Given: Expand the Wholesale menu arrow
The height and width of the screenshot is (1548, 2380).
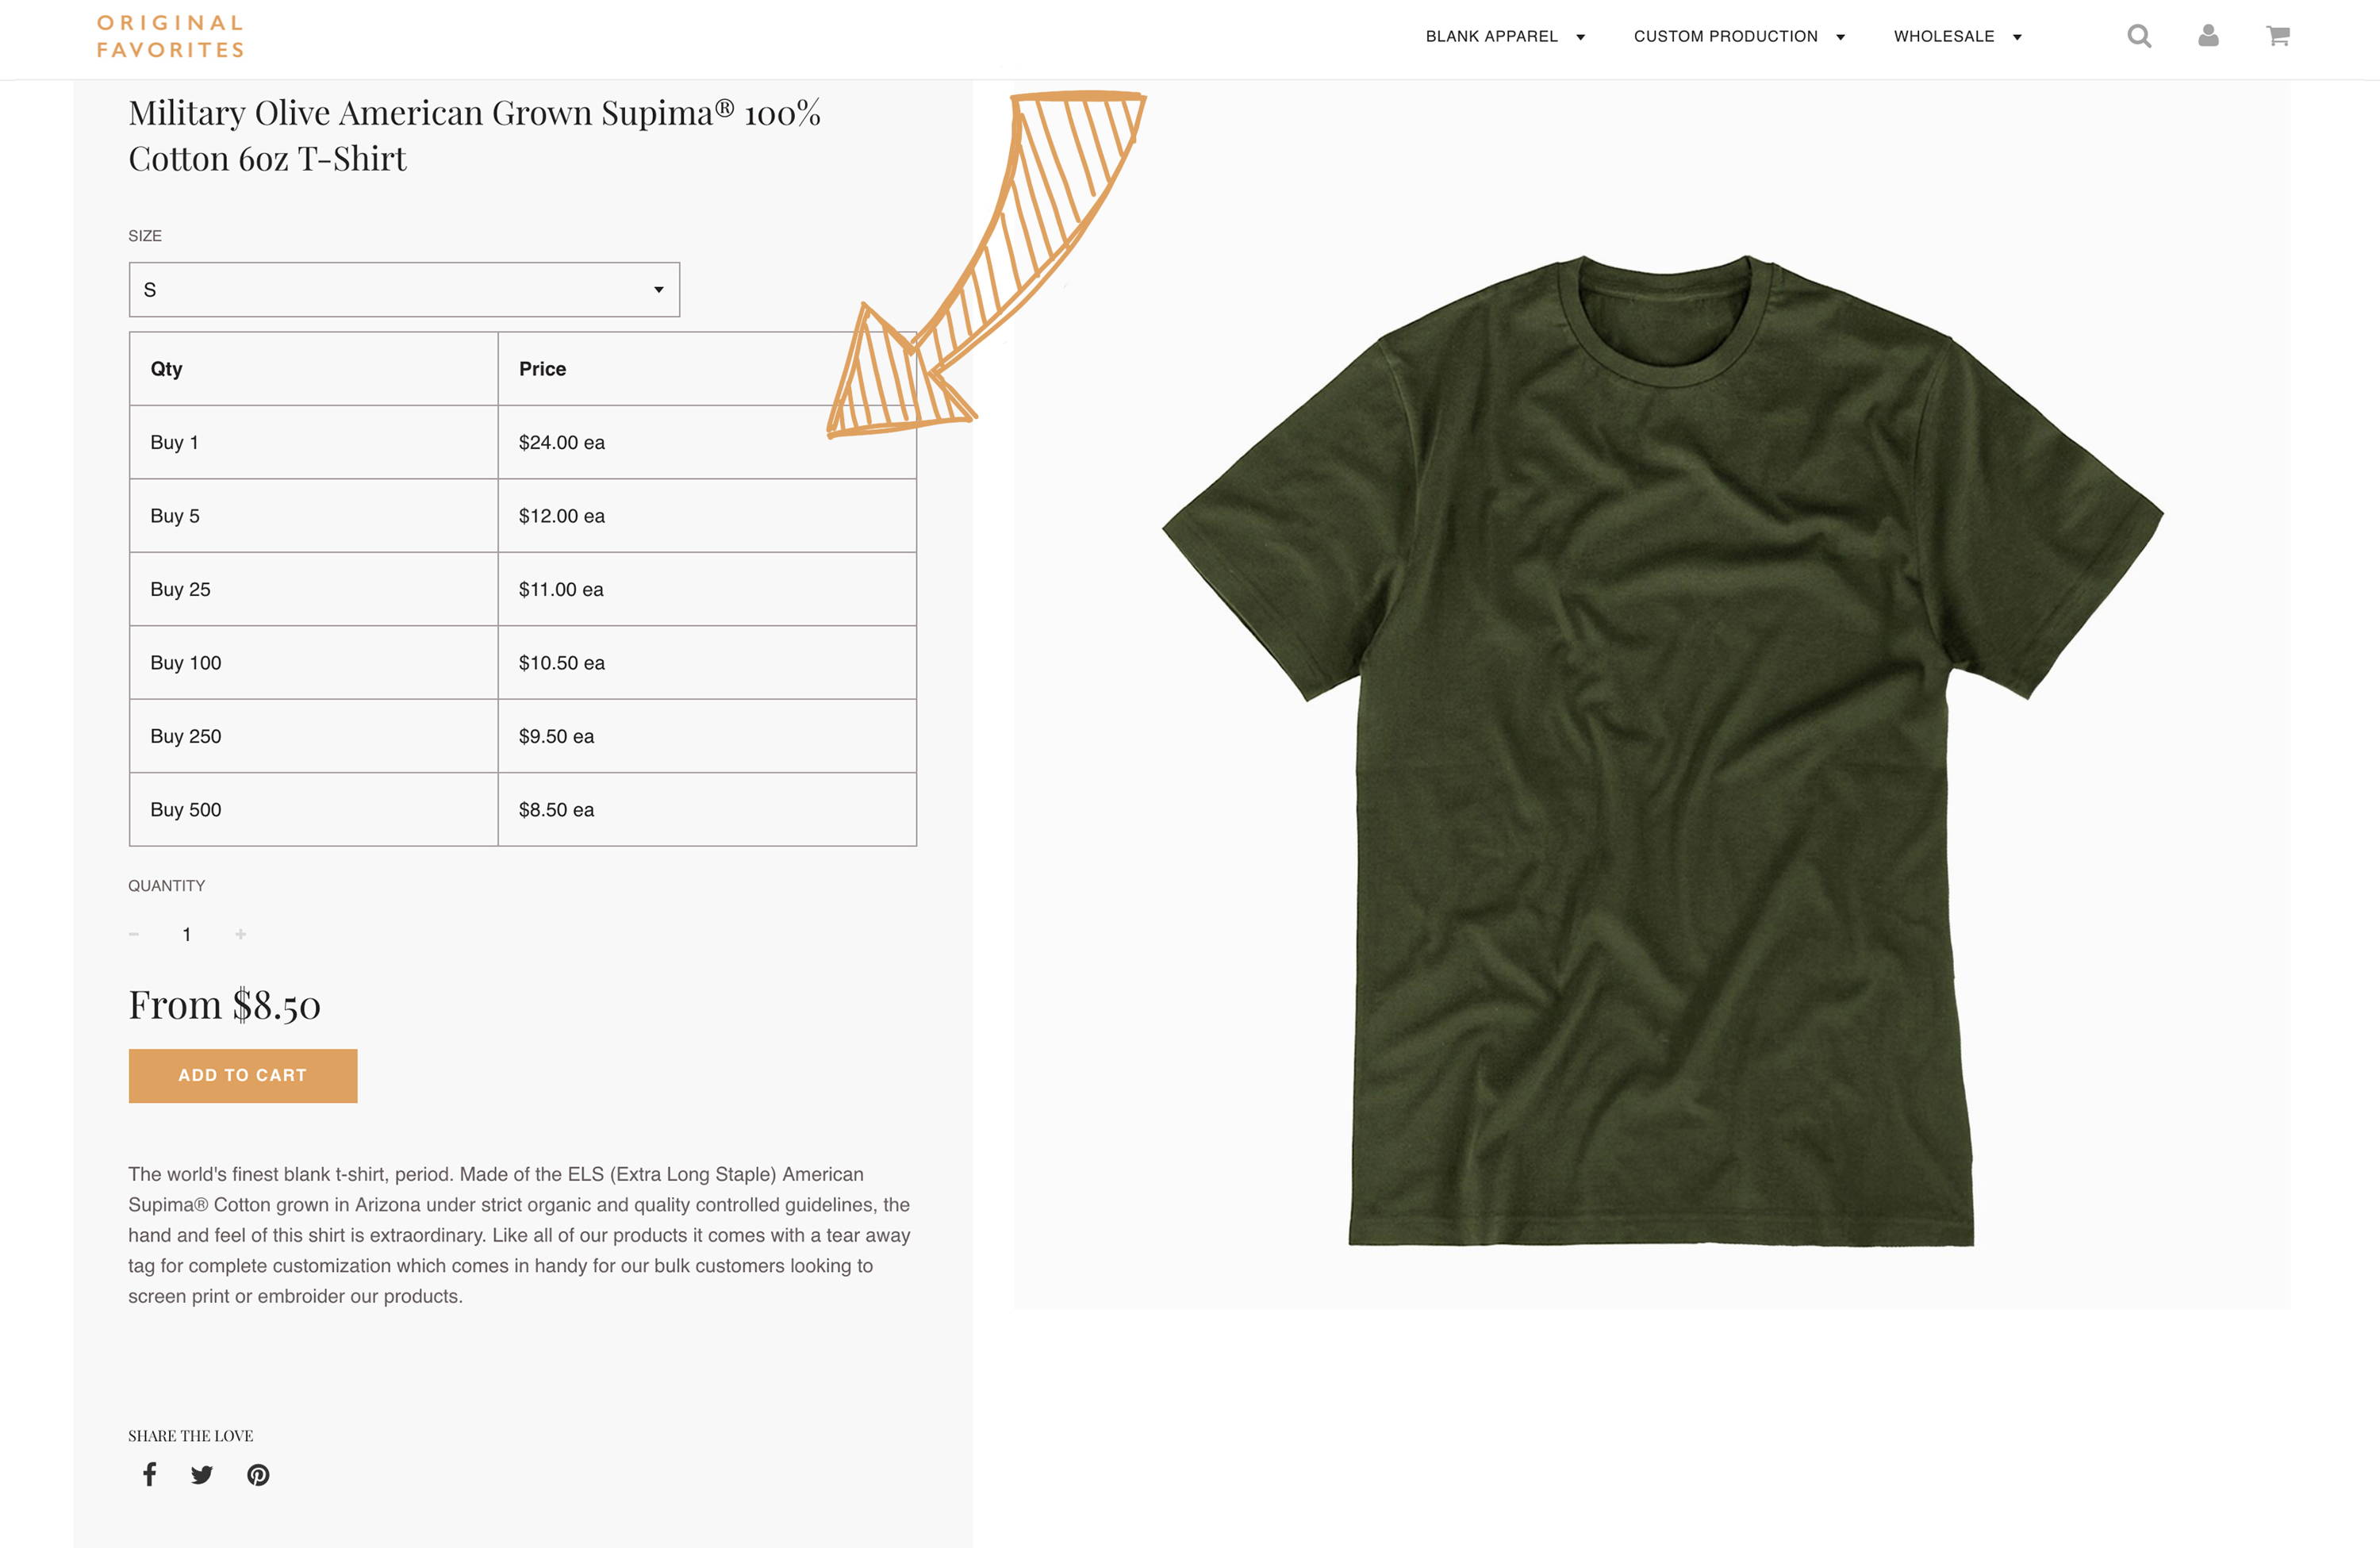Looking at the screenshot, I should 2017,37.
